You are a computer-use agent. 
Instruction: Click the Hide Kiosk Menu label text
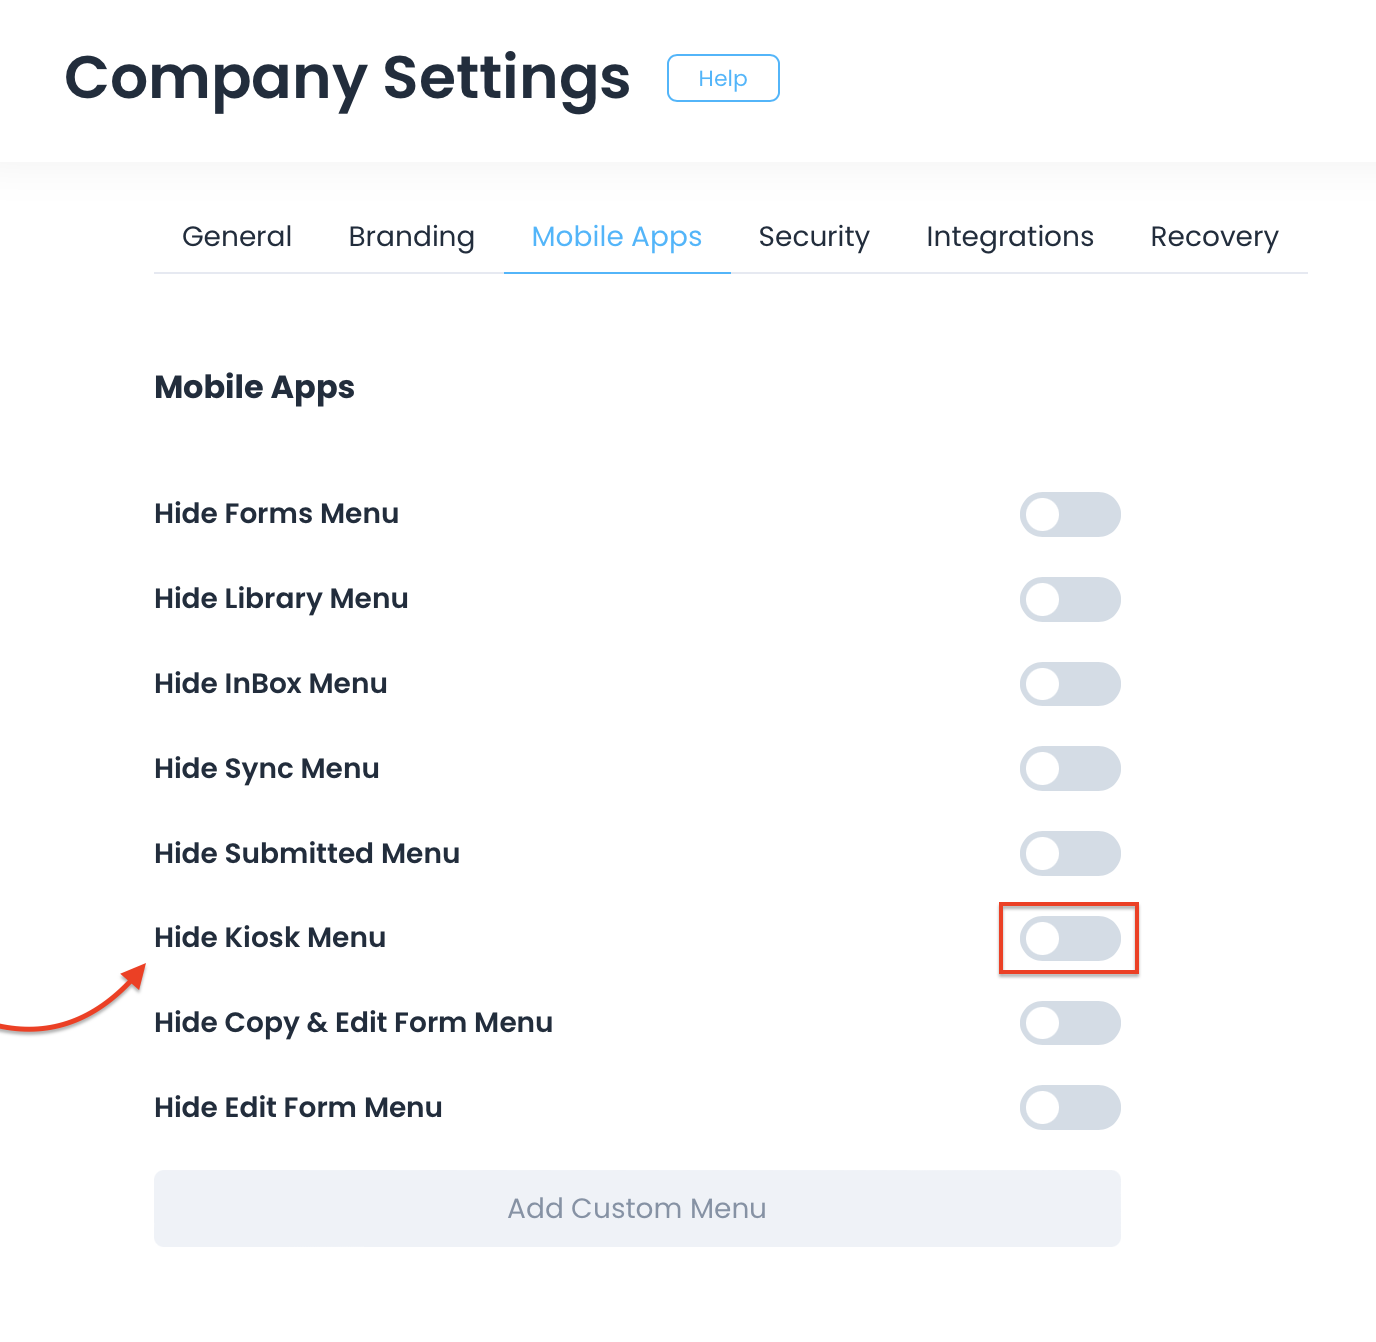pos(270,938)
